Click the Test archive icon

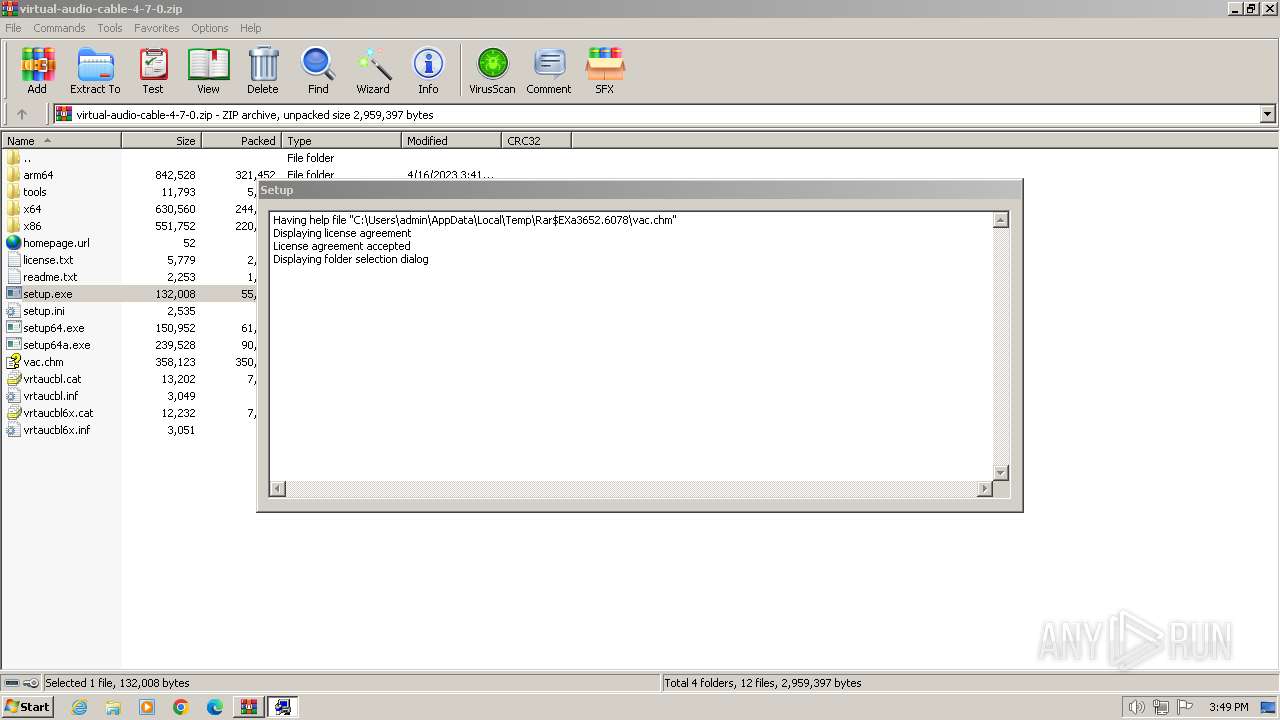pyautogui.click(x=153, y=71)
